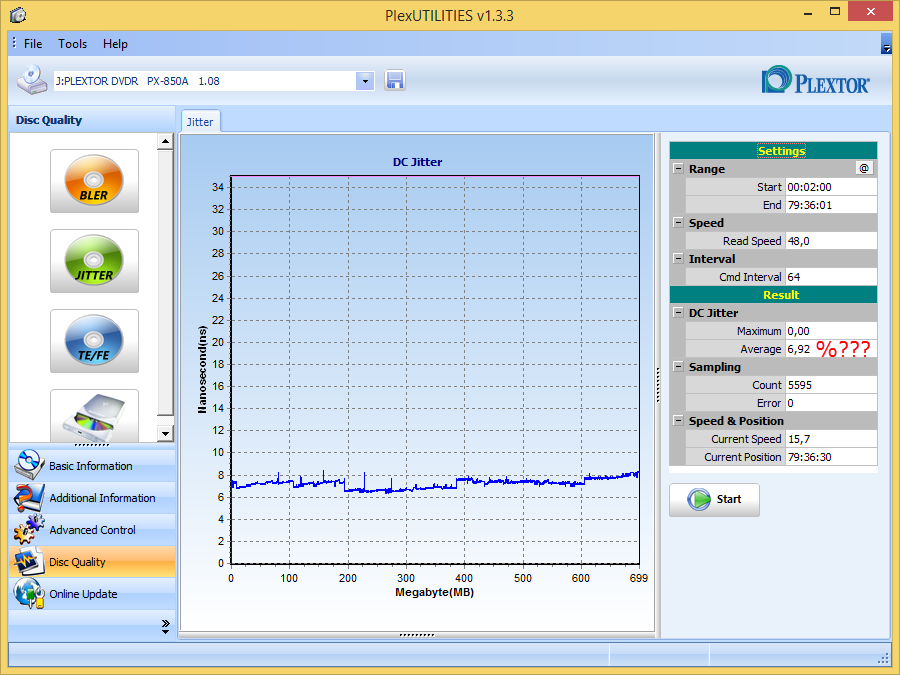This screenshot has width=900, height=675.
Task: Click the DC Jitter Maximum value
Action: pyautogui.click(x=831, y=331)
